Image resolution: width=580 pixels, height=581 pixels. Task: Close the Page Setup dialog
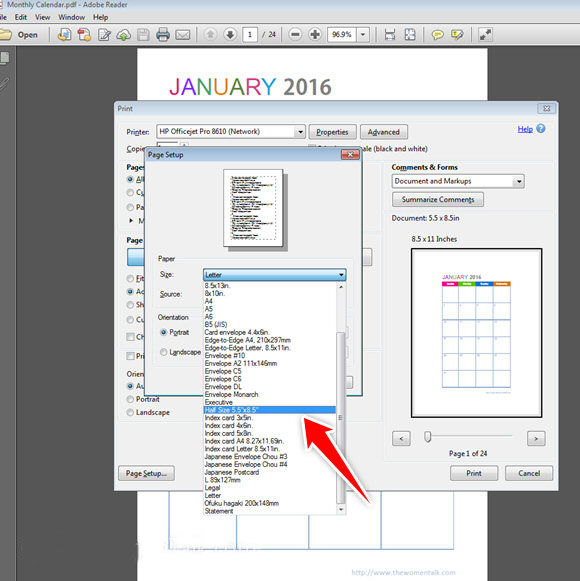coord(350,154)
